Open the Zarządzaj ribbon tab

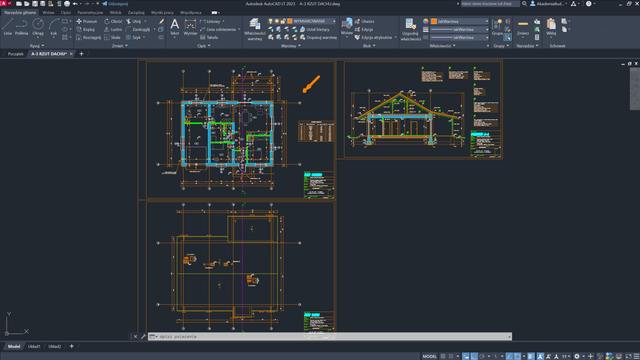click(136, 13)
